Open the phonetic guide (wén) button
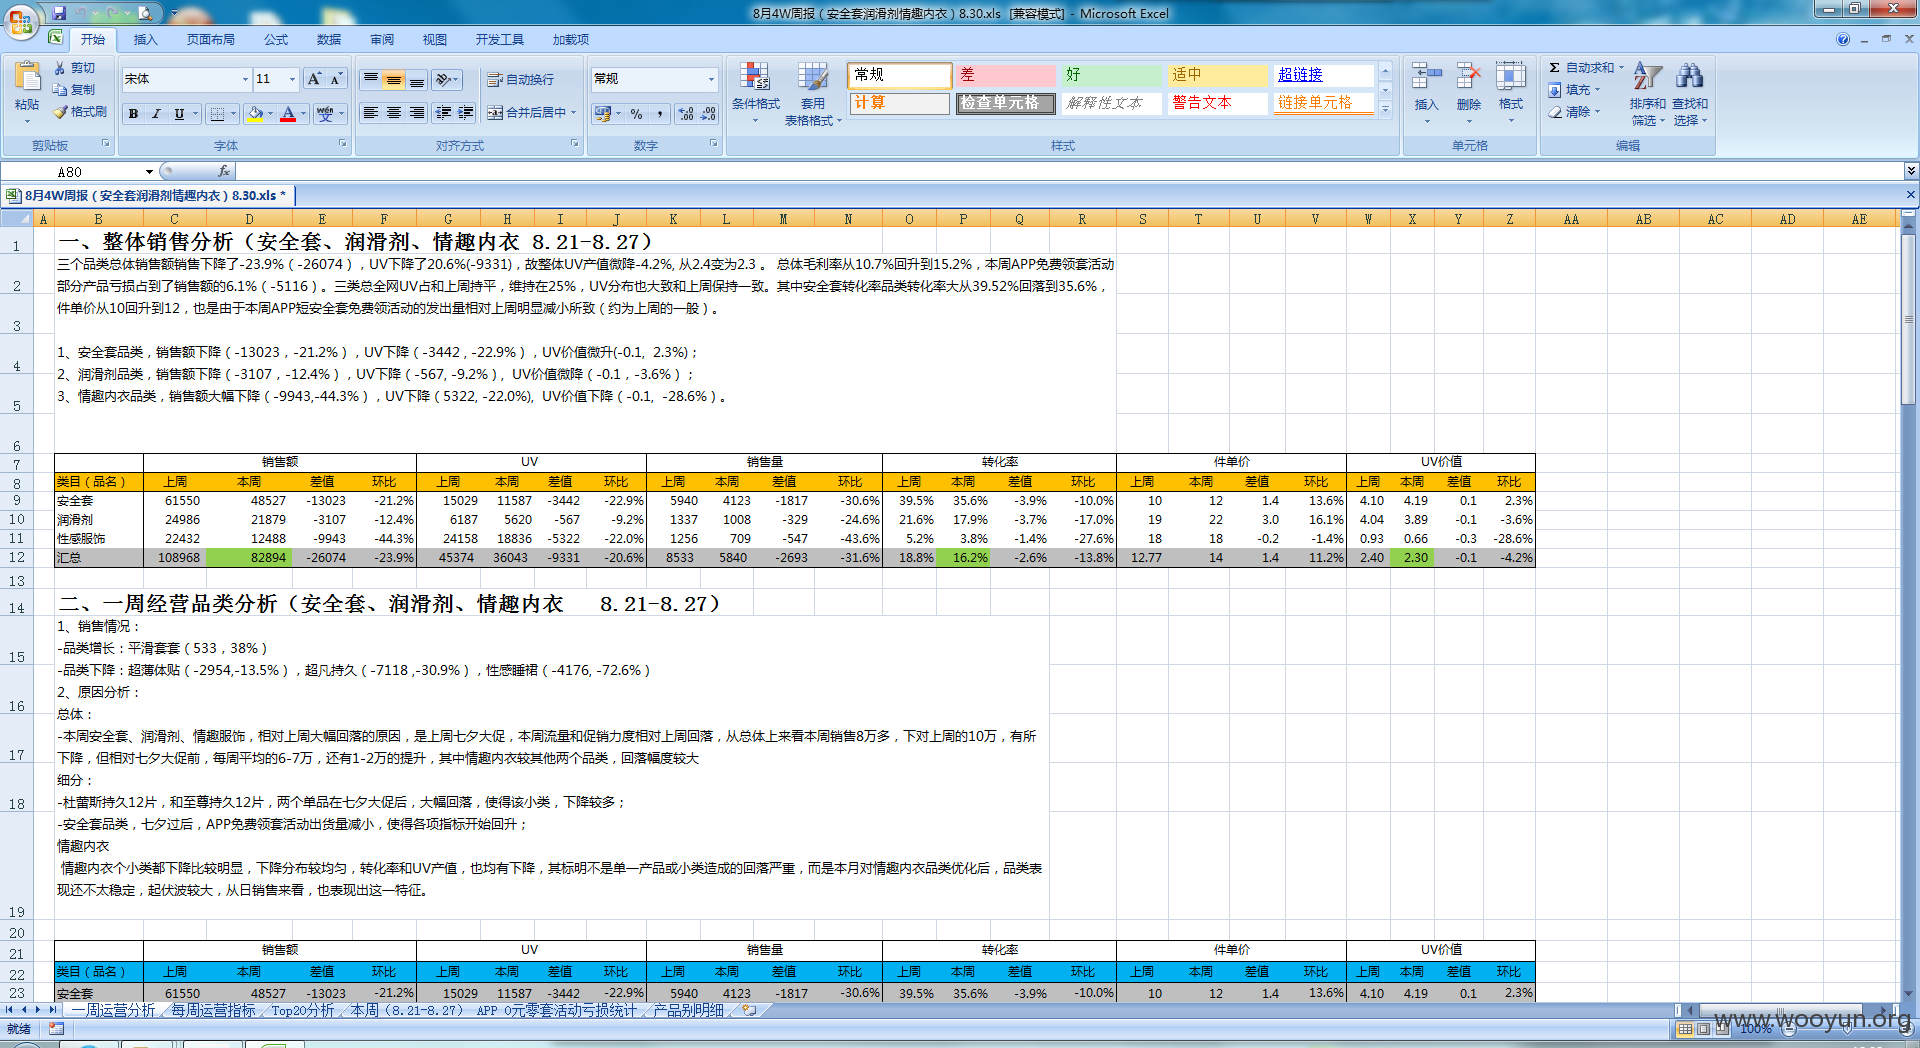The width and height of the screenshot is (1920, 1048). tap(325, 114)
